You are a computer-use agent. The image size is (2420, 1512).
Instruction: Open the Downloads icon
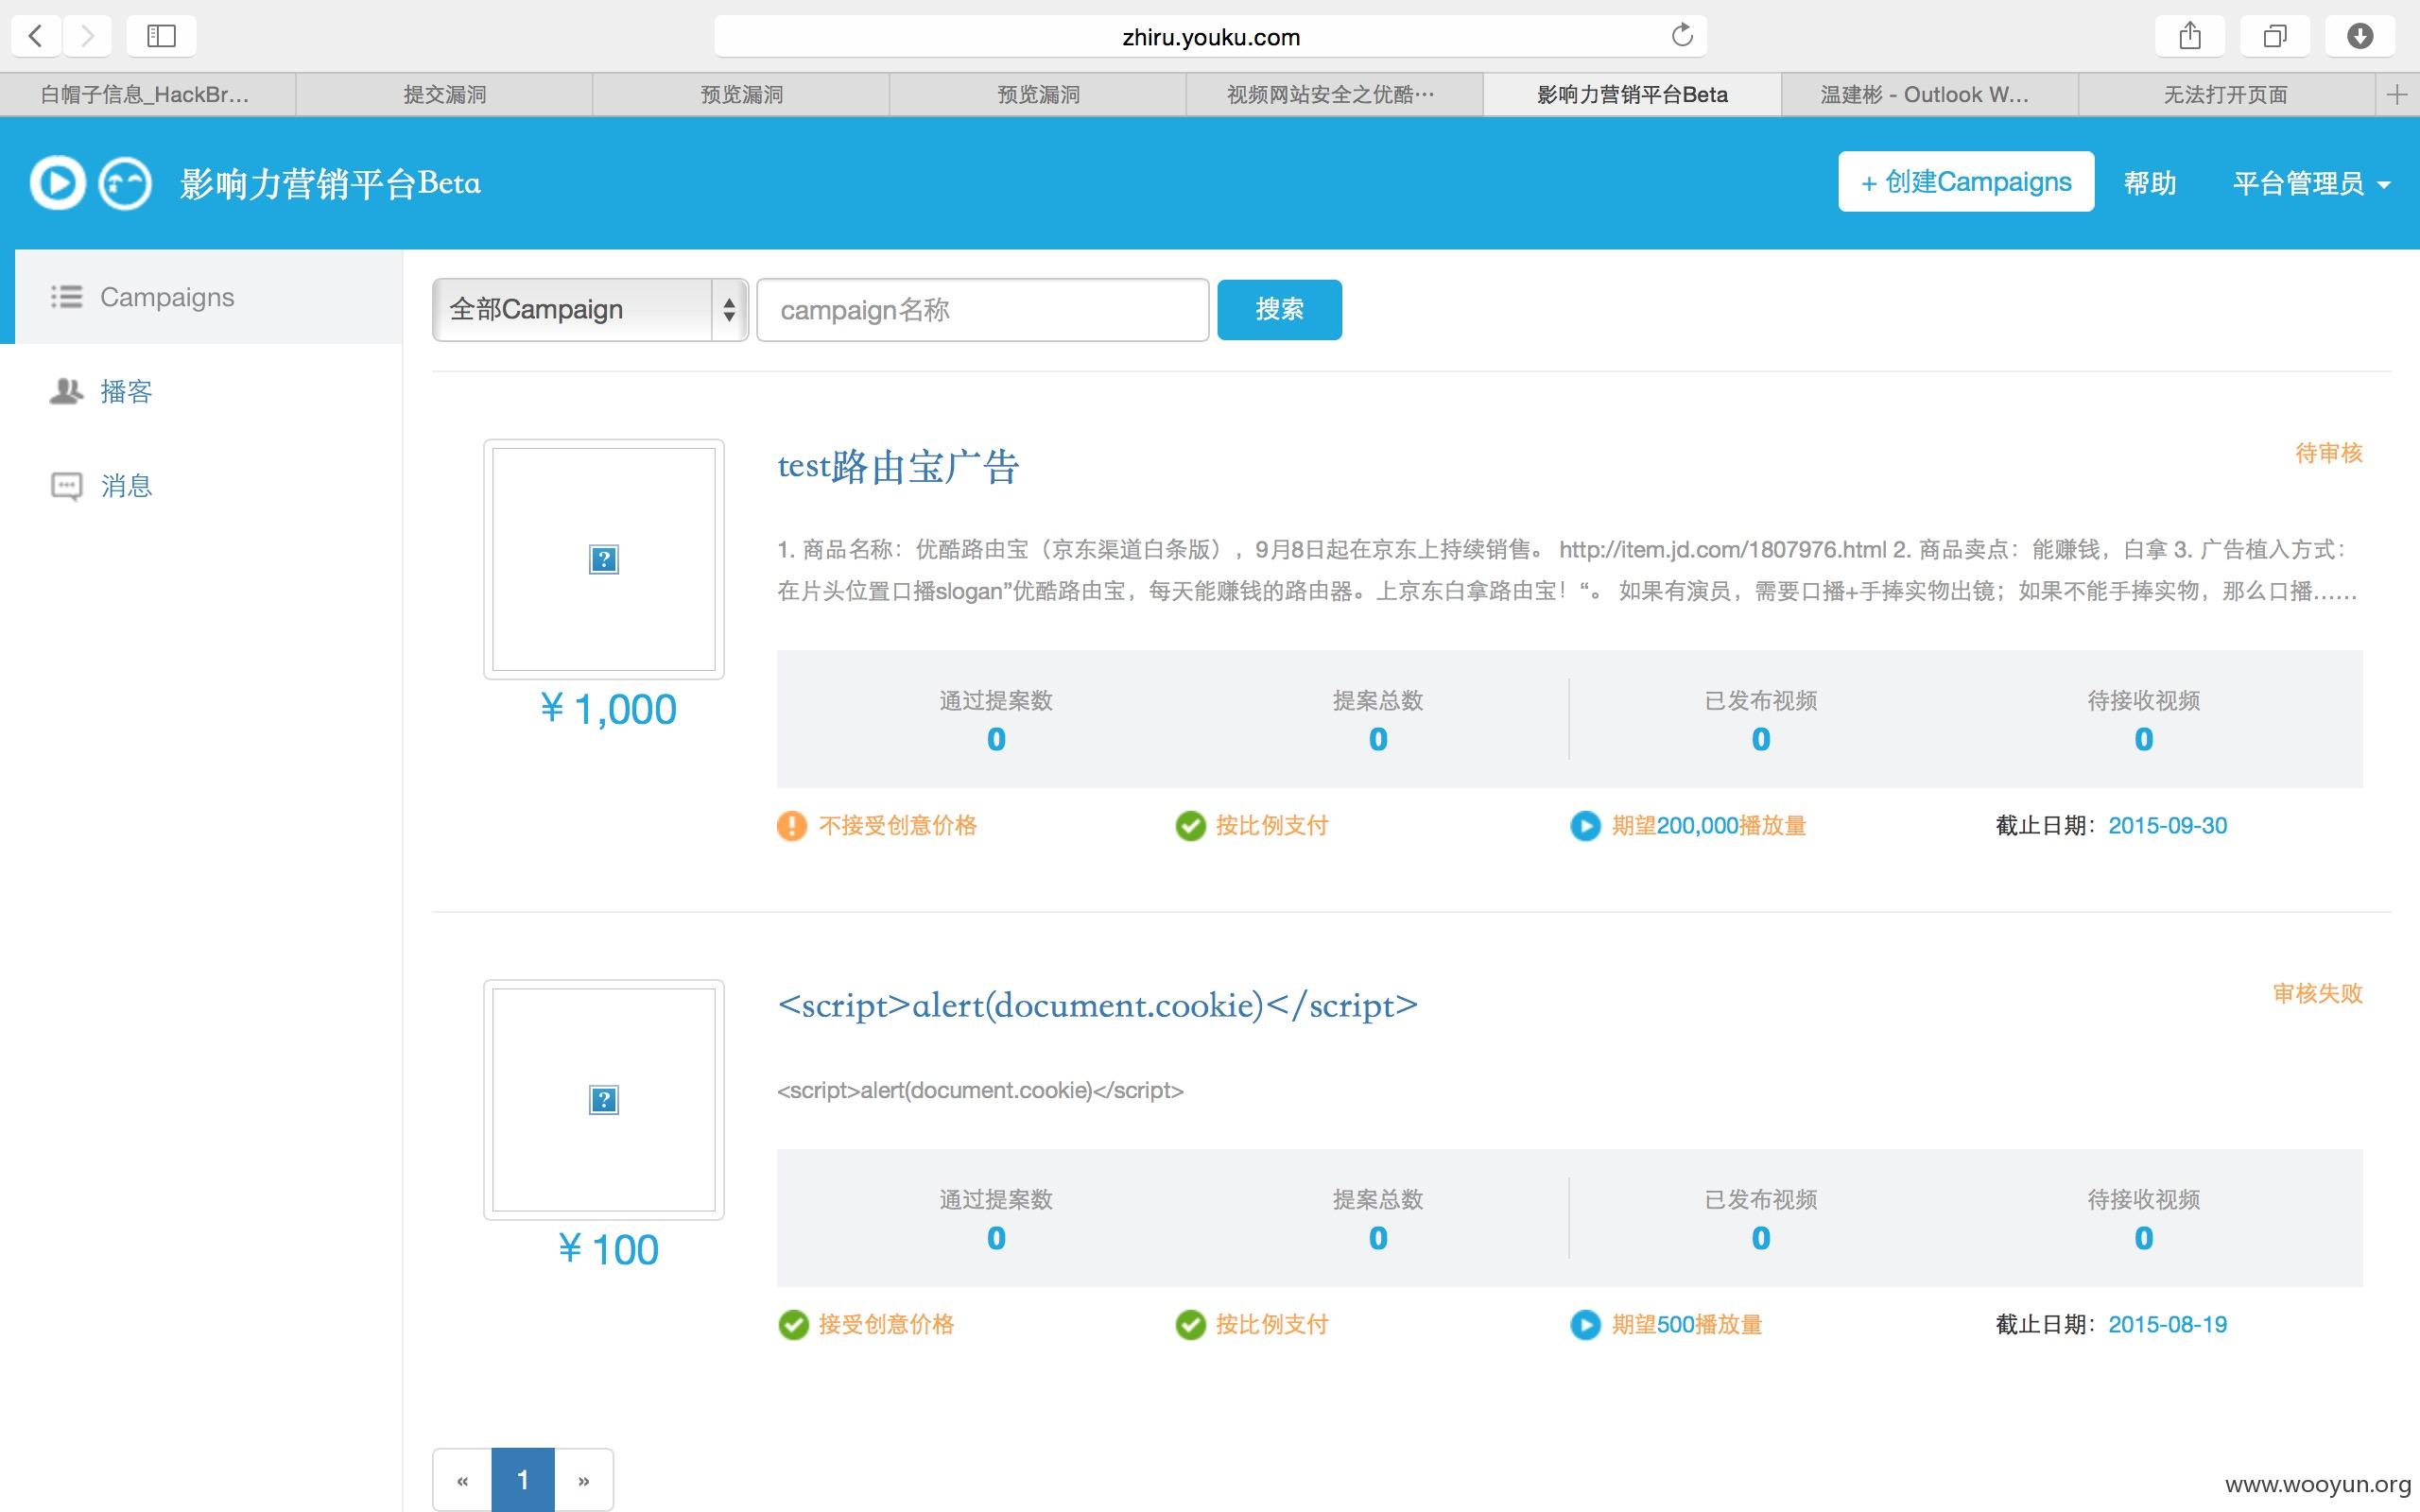pos(2360,36)
